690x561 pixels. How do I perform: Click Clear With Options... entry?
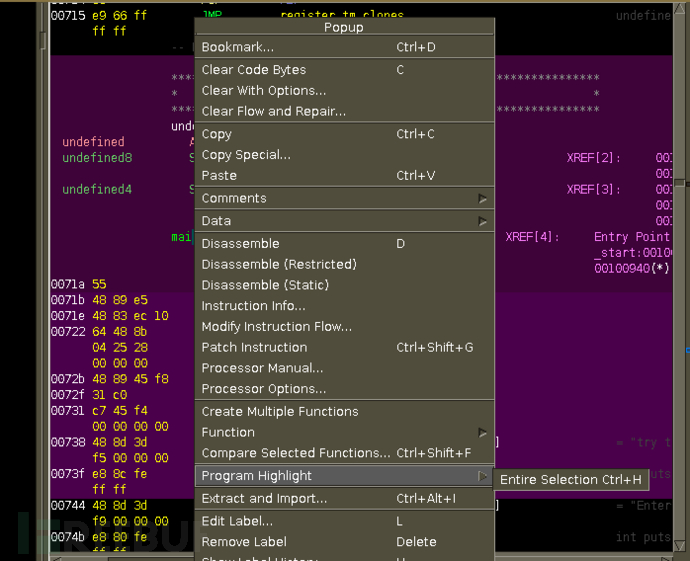tap(264, 91)
